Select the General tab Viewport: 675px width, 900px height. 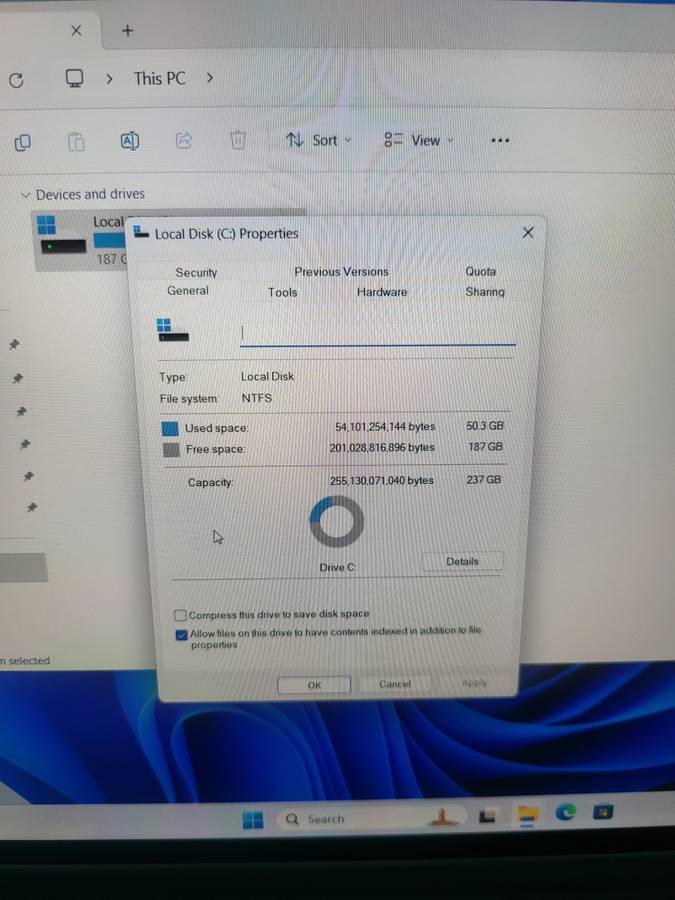click(188, 291)
